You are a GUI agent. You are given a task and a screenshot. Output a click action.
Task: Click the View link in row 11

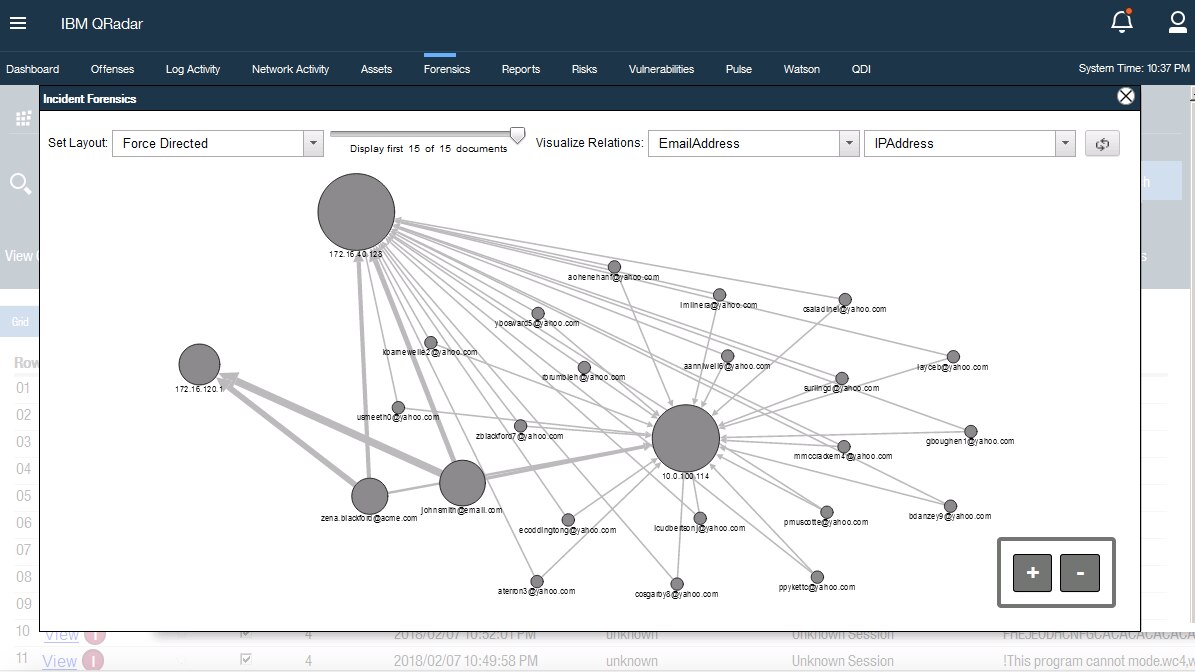[x=59, y=661]
